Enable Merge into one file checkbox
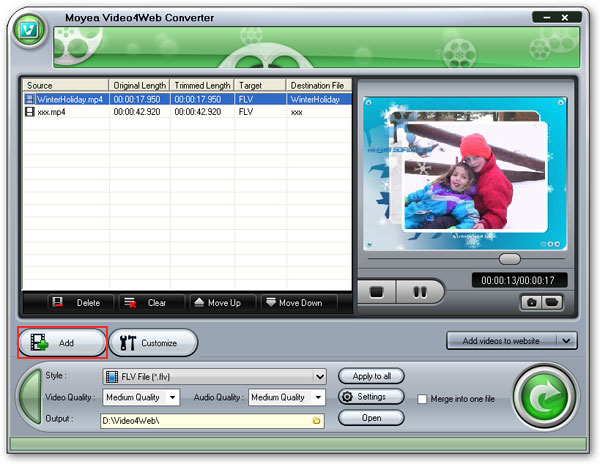The image size is (600, 464). tap(422, 399)
